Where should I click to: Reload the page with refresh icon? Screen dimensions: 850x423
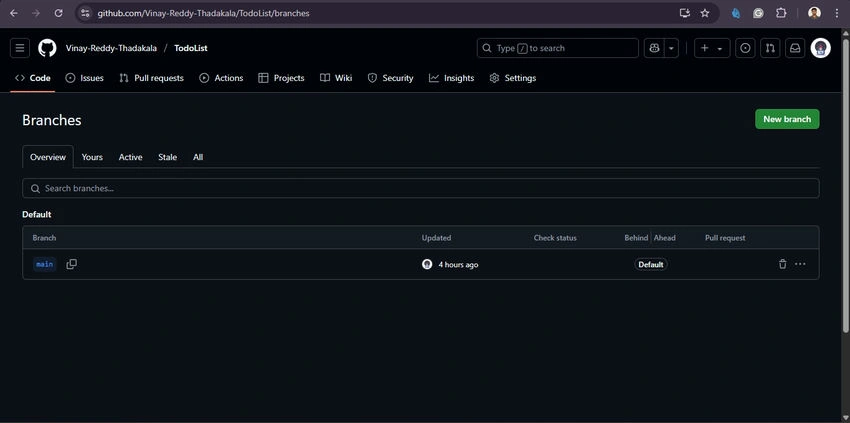[59, 13]
